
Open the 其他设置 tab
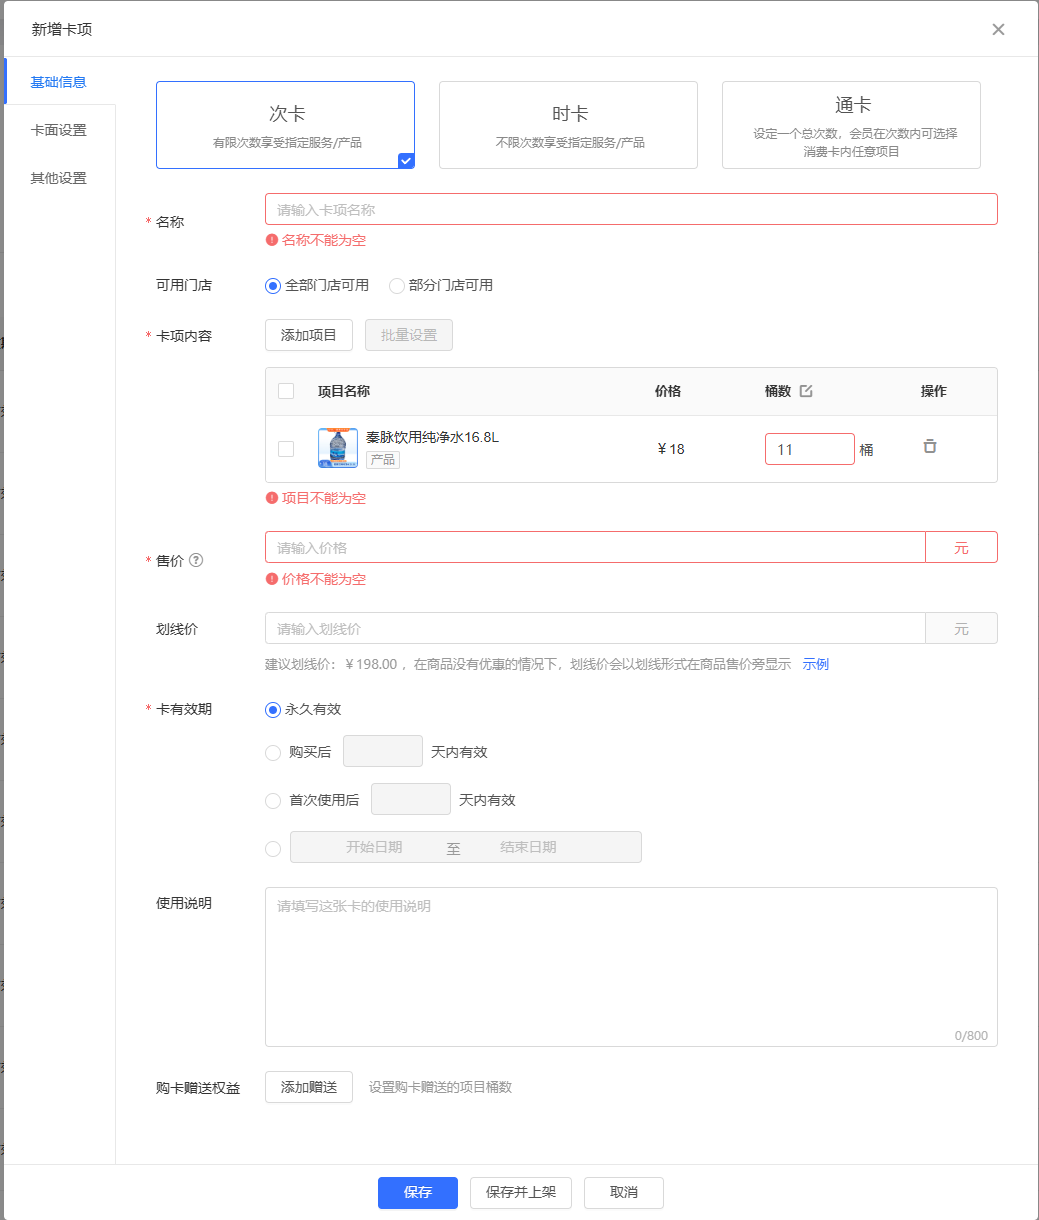click(x=58, y=178)
